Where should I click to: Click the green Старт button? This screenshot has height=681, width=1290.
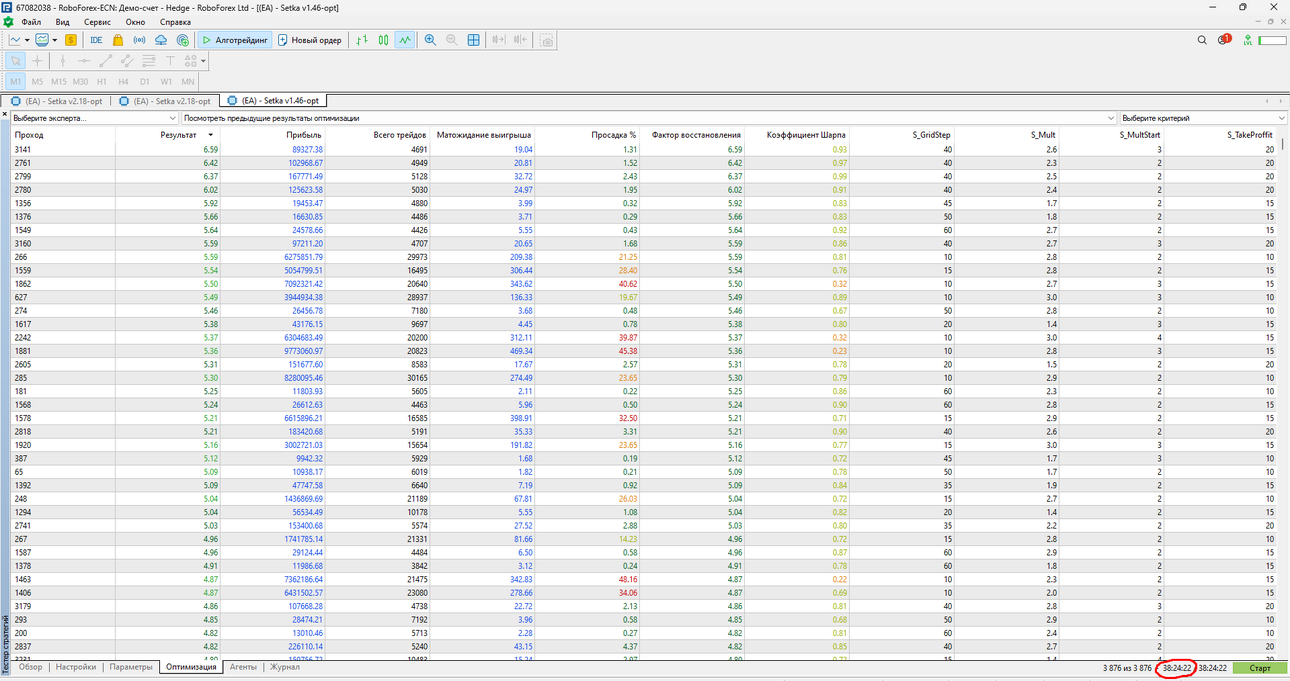pos(1260,668)
